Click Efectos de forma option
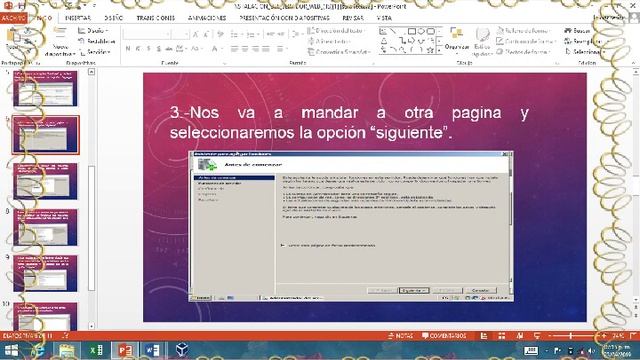640x360 pixels. [524, 52]
